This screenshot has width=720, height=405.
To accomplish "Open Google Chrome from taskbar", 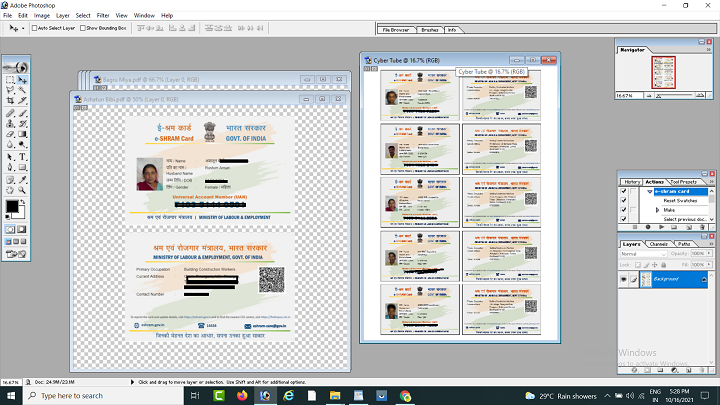I will click(x=405, y=396).
